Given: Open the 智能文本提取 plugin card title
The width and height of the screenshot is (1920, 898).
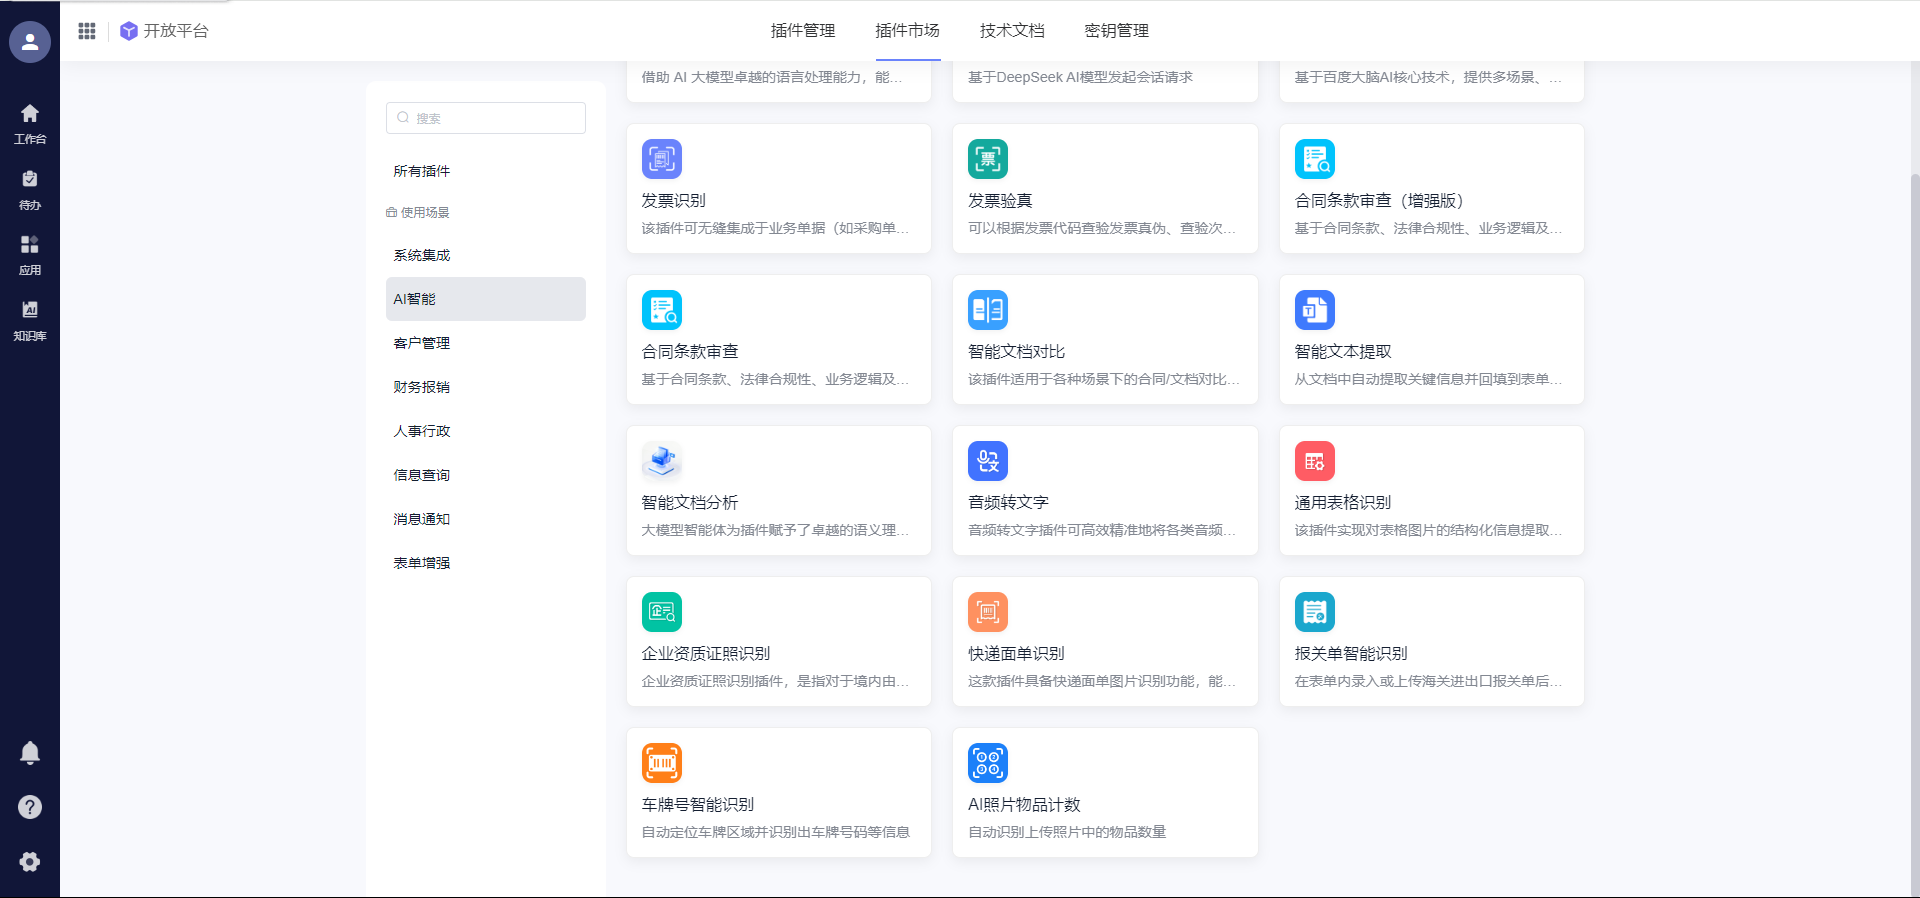Looking at the screenshot, I should click(x=1342, y=352).
